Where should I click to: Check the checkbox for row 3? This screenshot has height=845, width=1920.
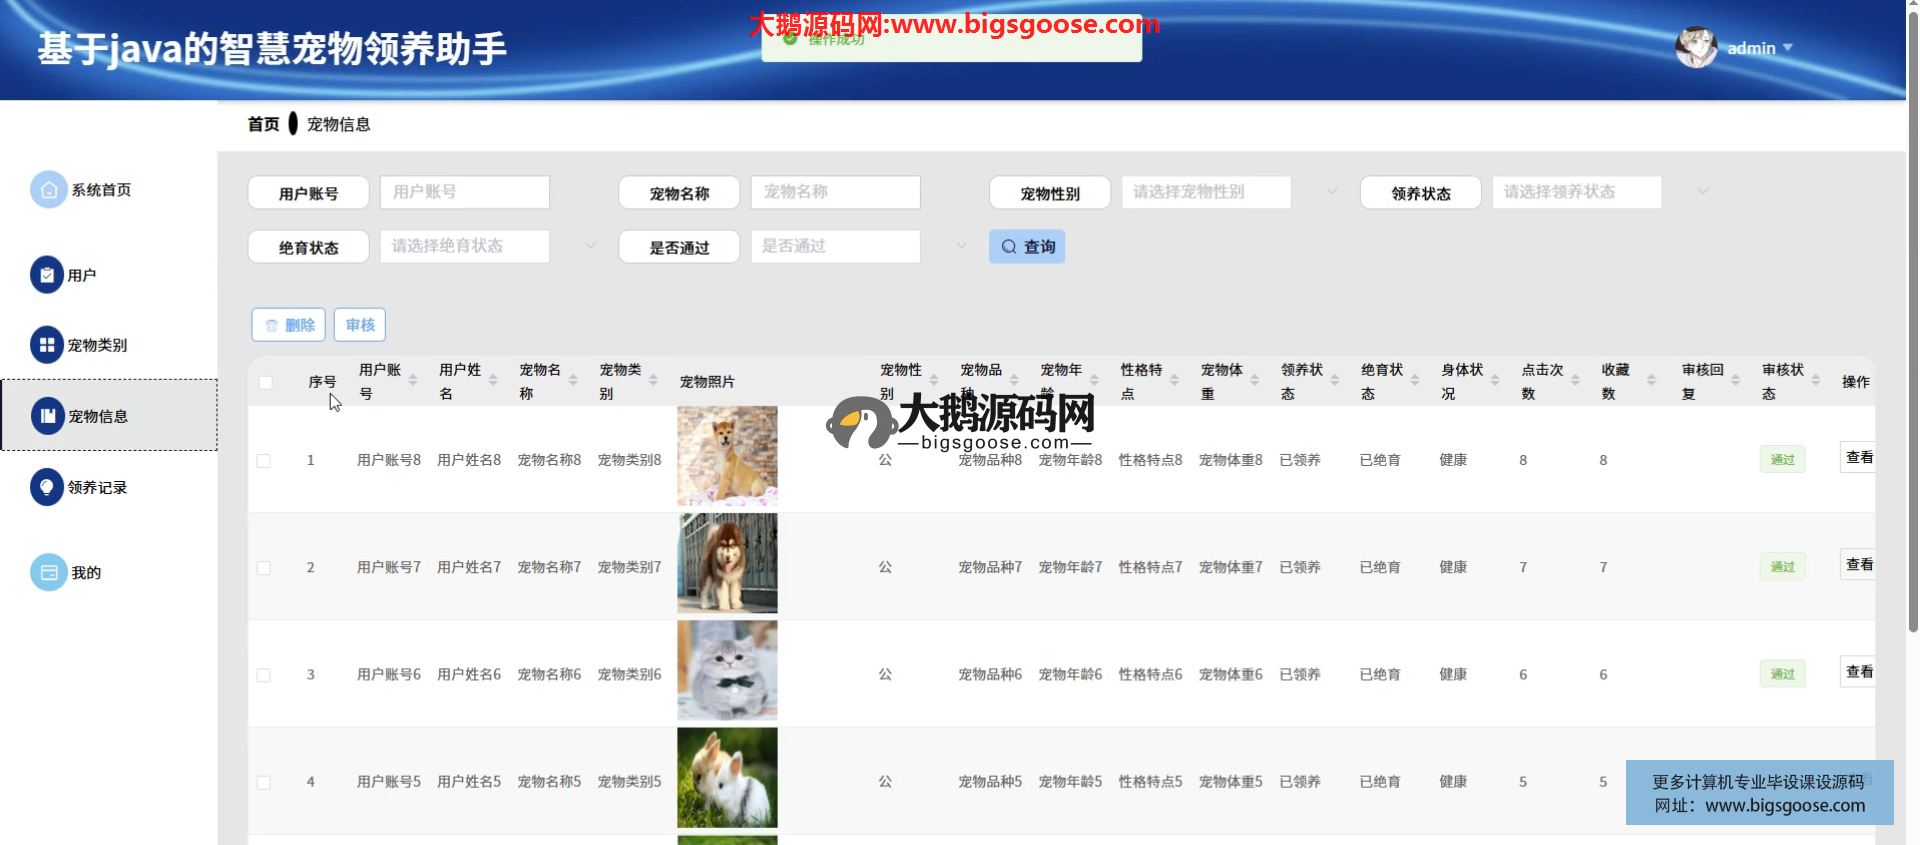pyautogui.click(x=264, y=675)
